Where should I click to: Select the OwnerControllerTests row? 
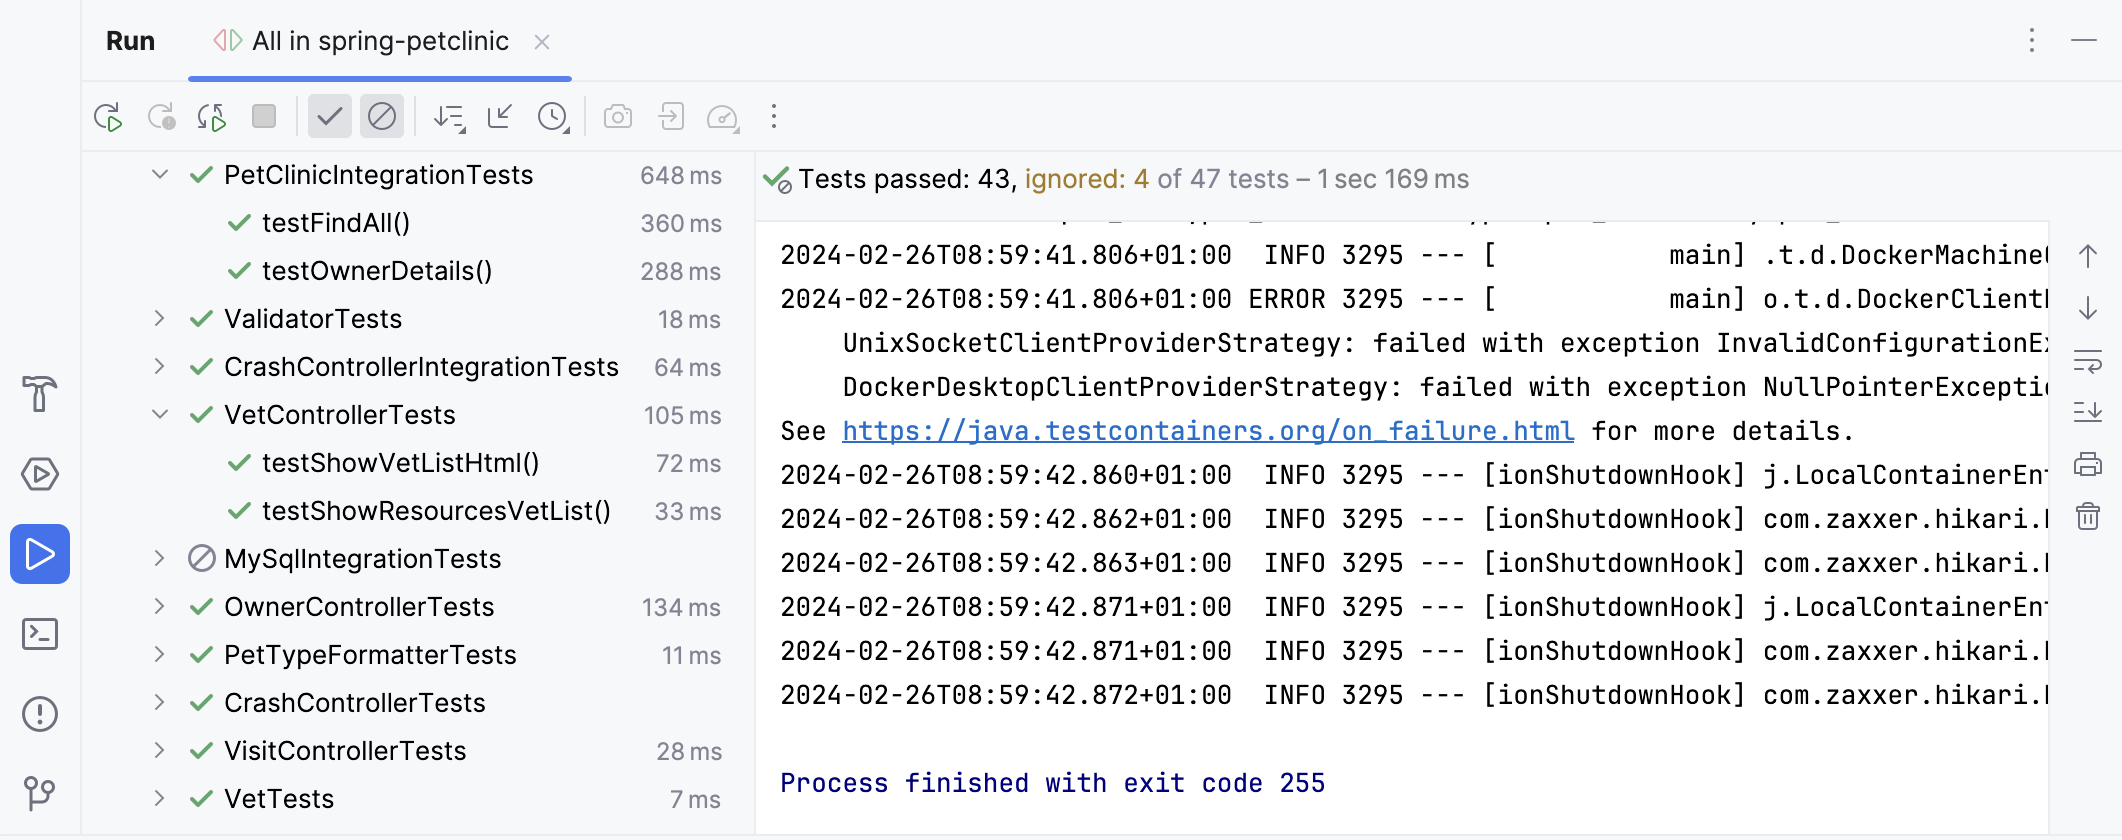418,607
